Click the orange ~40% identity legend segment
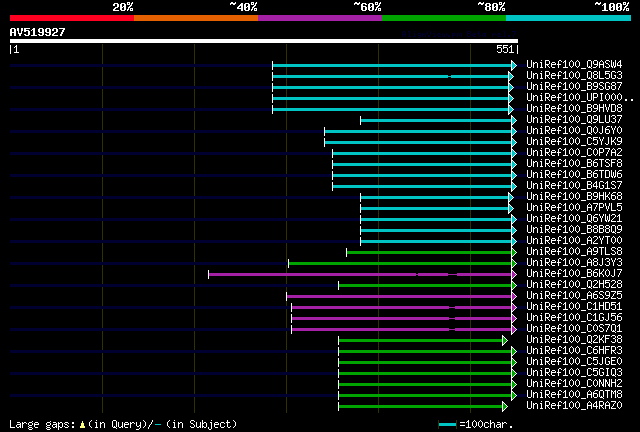 (196, 18)
